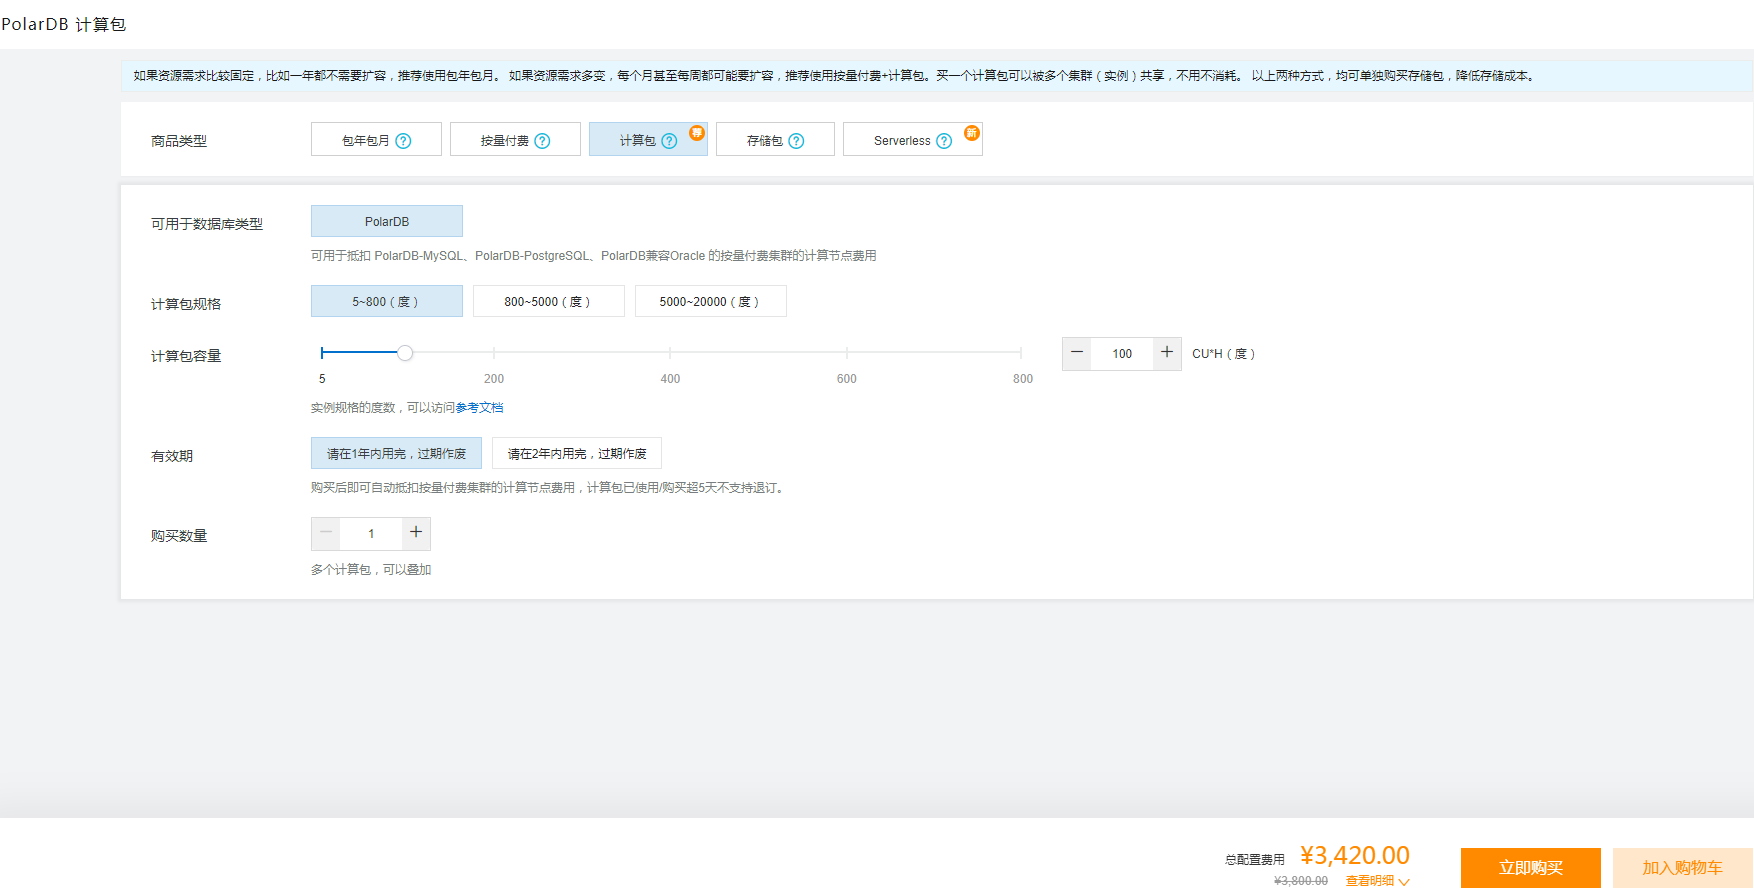Image resolution: width=1754 pixels, height=893 pixels.
Task: Expand 查看明细 price details
Action: click(x=1377, y=881)
